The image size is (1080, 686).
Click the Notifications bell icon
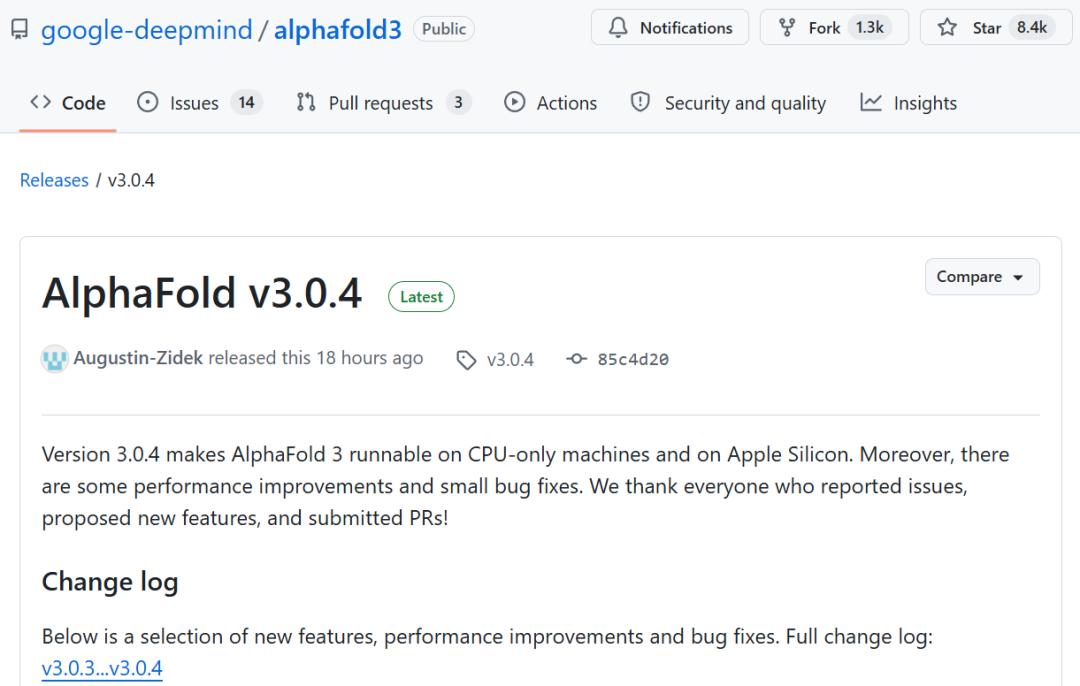pyautogui.click(x=618, y=28)
